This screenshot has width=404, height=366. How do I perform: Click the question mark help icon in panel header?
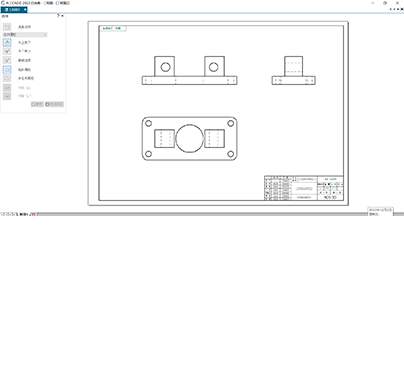click(x=58, y=16)
